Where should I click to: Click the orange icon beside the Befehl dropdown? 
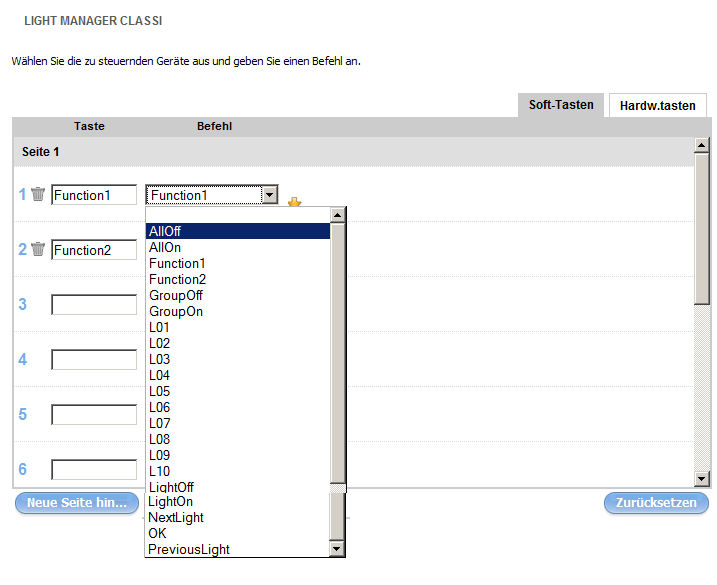pyautogui.click(x=294, y=202)
